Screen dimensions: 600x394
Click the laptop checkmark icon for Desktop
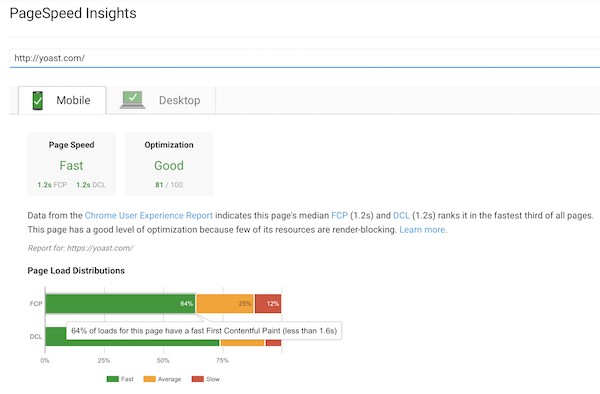click(132, 100)
